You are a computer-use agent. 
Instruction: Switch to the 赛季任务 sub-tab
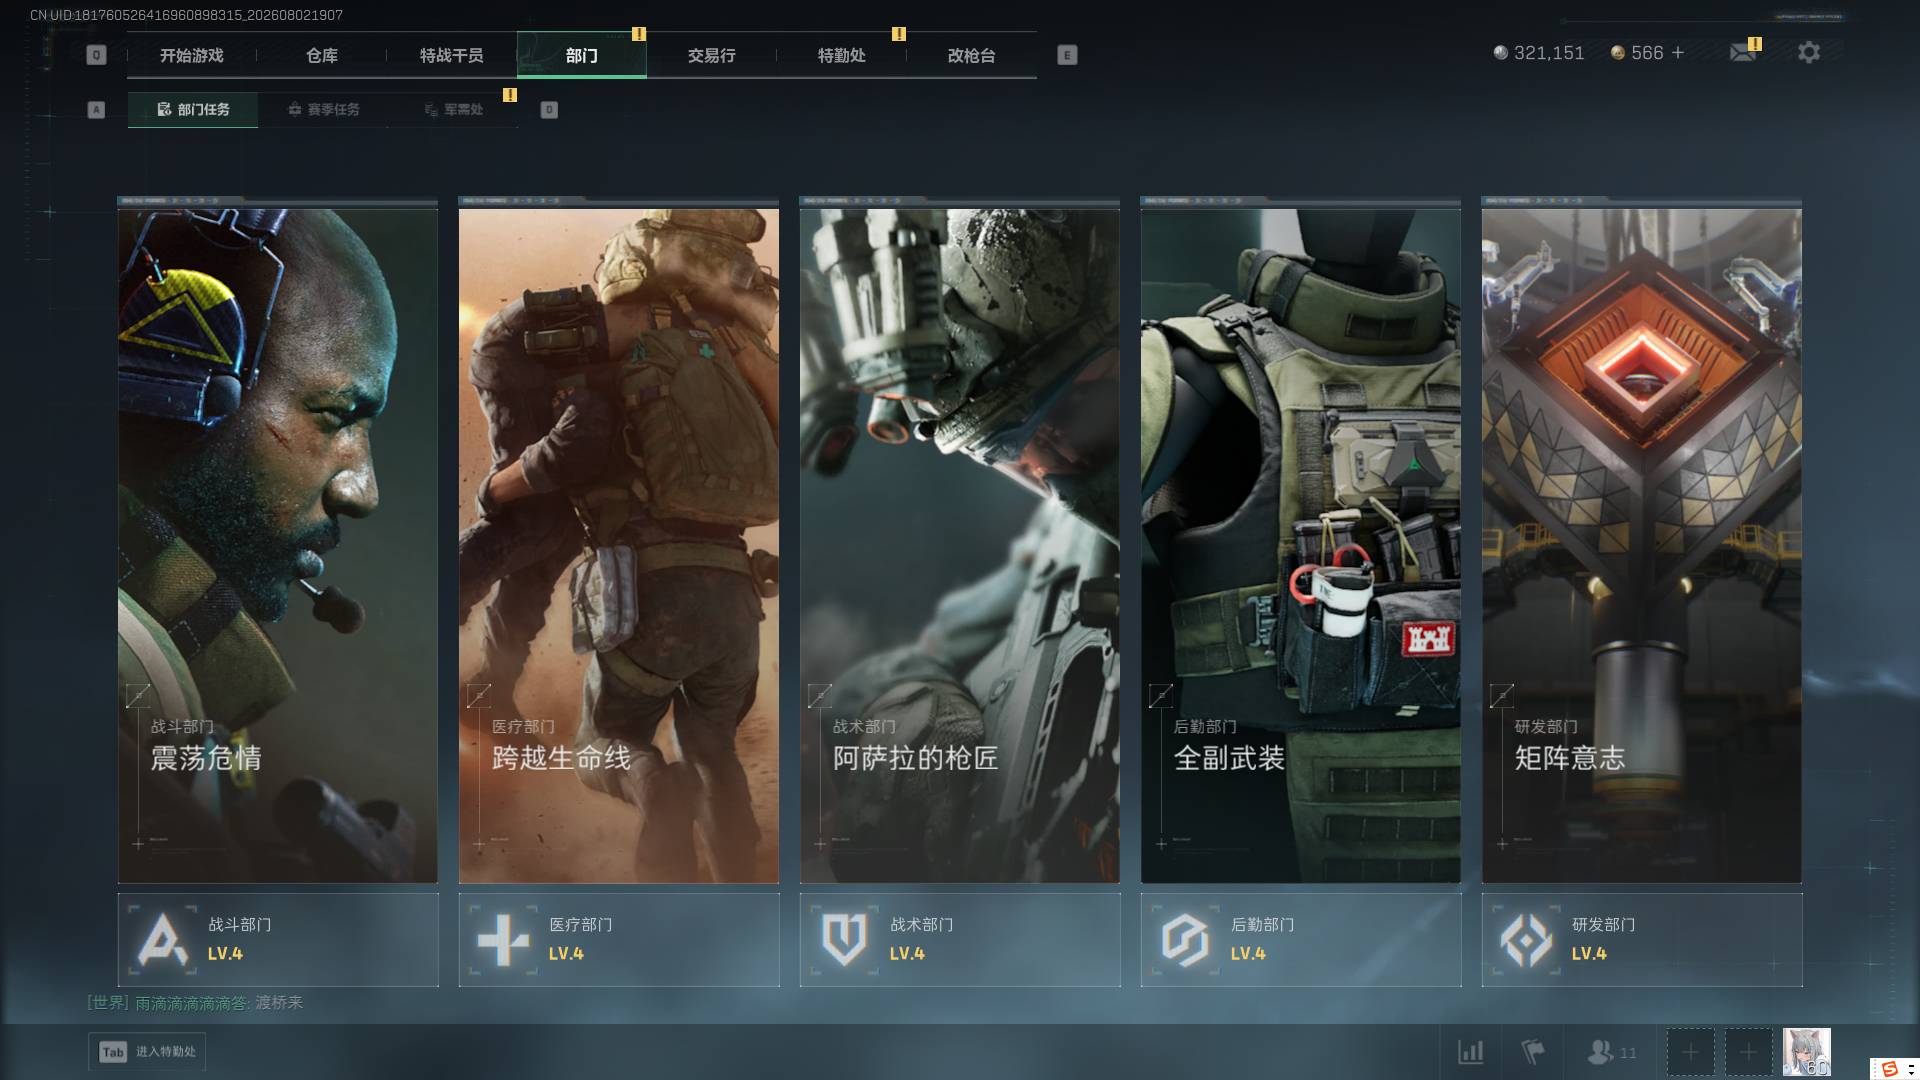(323, 110)
